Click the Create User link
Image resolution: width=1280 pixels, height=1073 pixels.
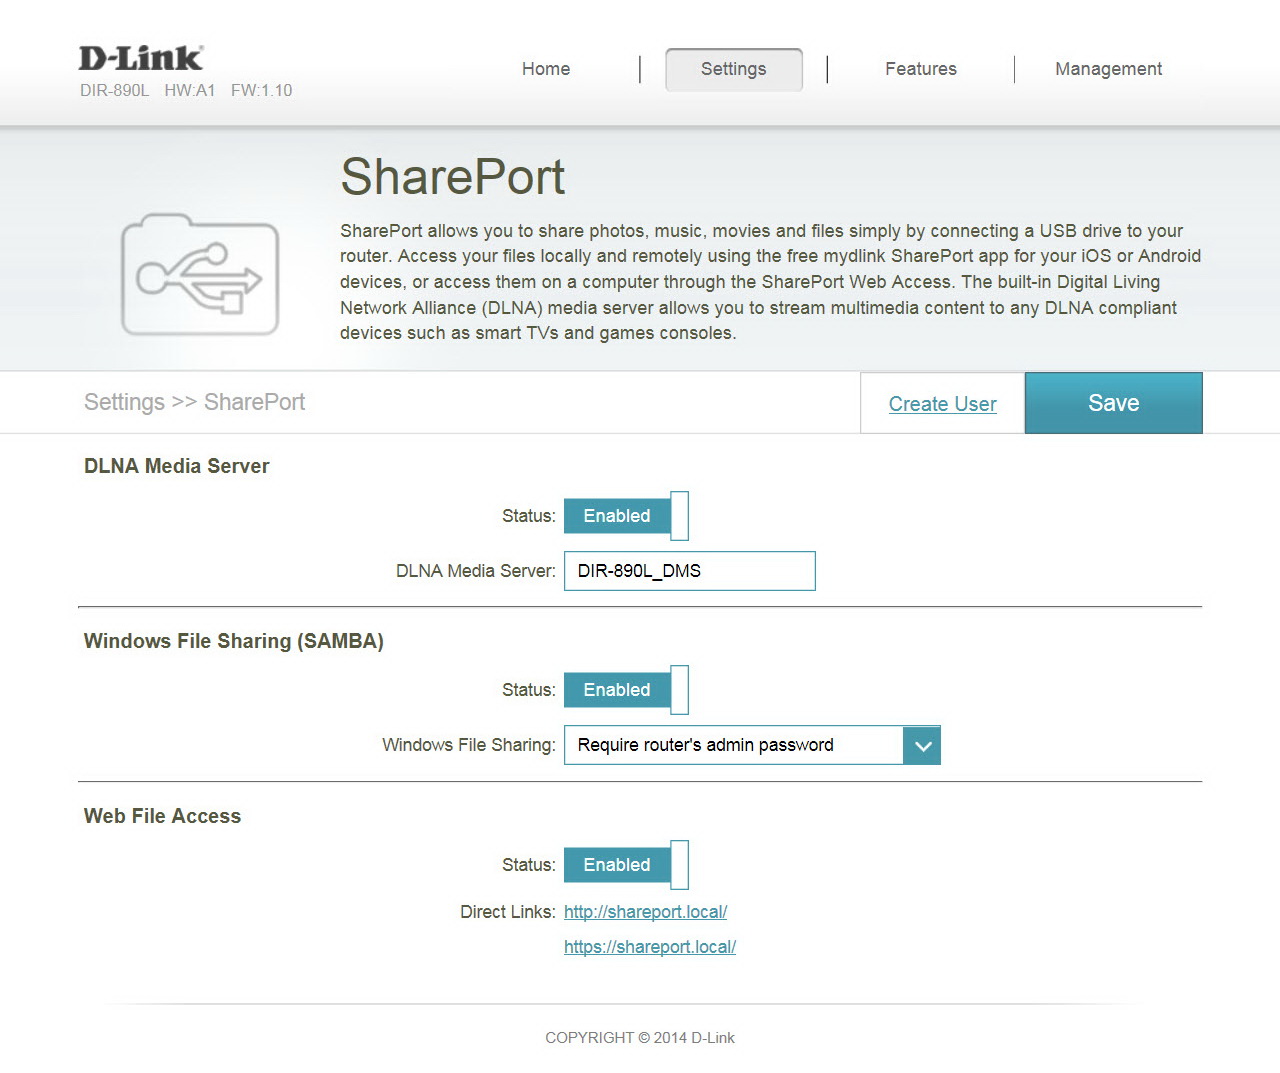943,404
